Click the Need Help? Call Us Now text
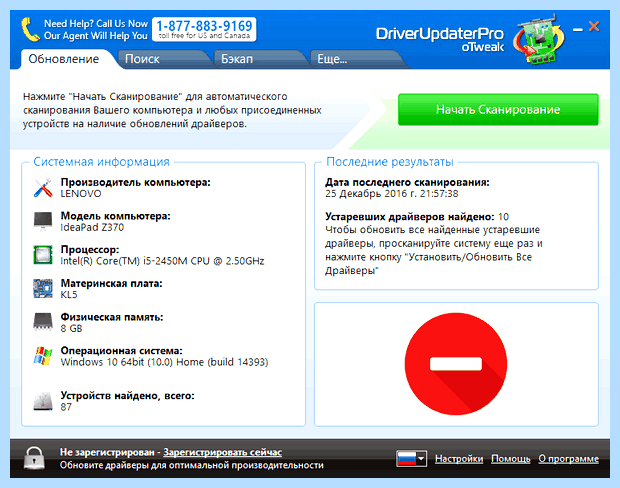 click(x=96, y=24)
